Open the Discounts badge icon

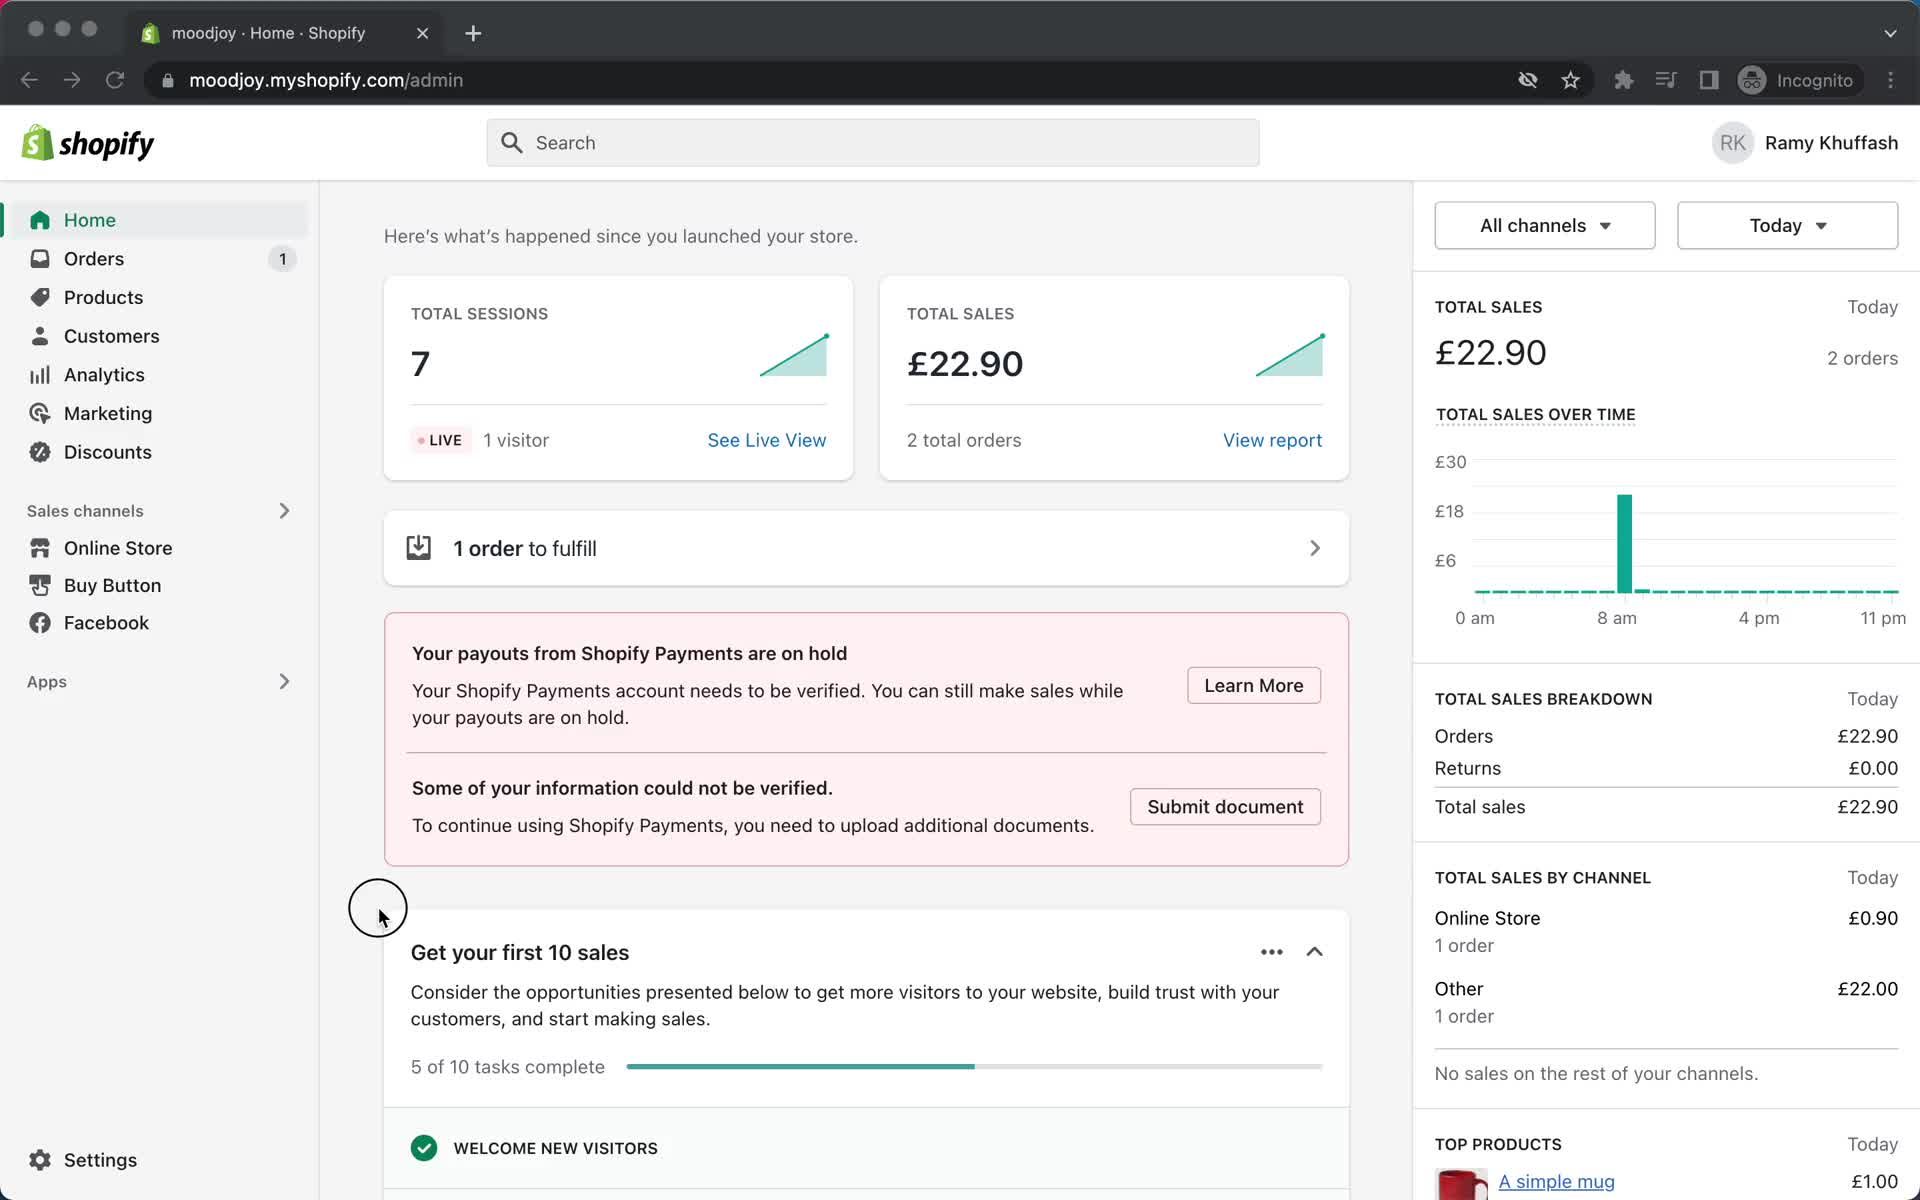[x=40, y=452]
